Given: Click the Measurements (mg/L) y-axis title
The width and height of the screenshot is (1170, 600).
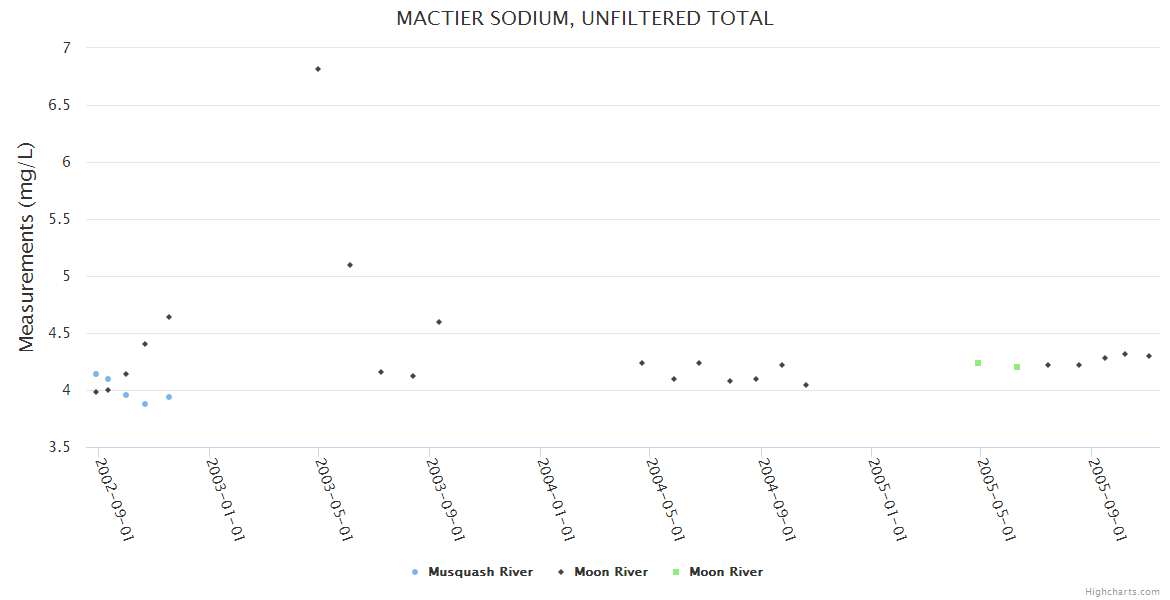Looking at the screenshot, I should 27,247.
